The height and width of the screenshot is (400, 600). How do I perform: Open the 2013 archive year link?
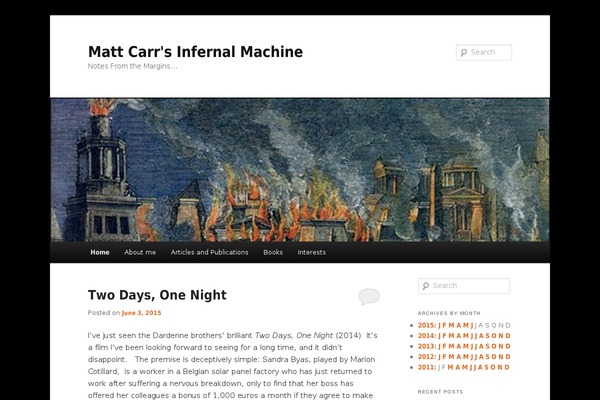(426, 346)
